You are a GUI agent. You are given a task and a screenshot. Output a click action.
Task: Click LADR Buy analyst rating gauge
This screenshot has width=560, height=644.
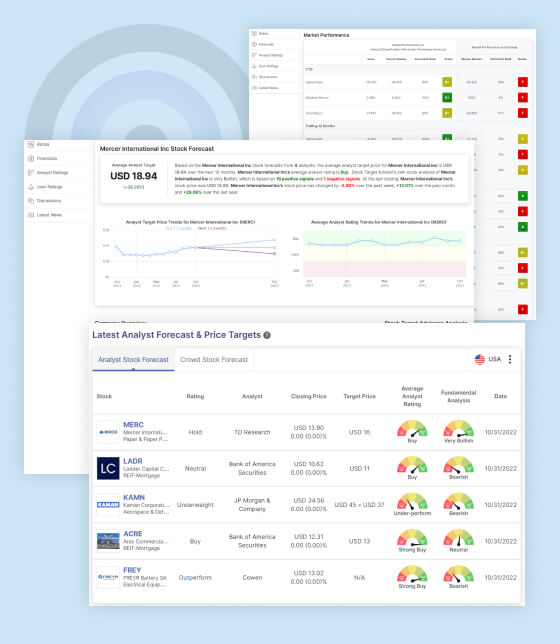pos(412,465)
